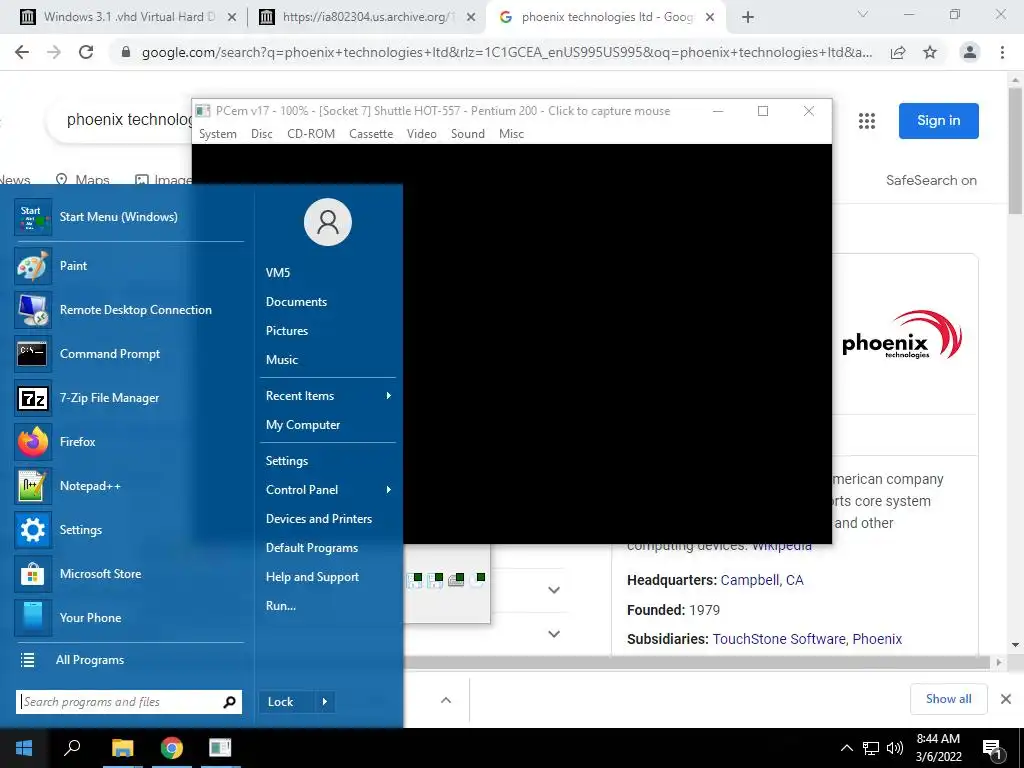Switch to Chrome on the taskbar

(x=172, y=748)
